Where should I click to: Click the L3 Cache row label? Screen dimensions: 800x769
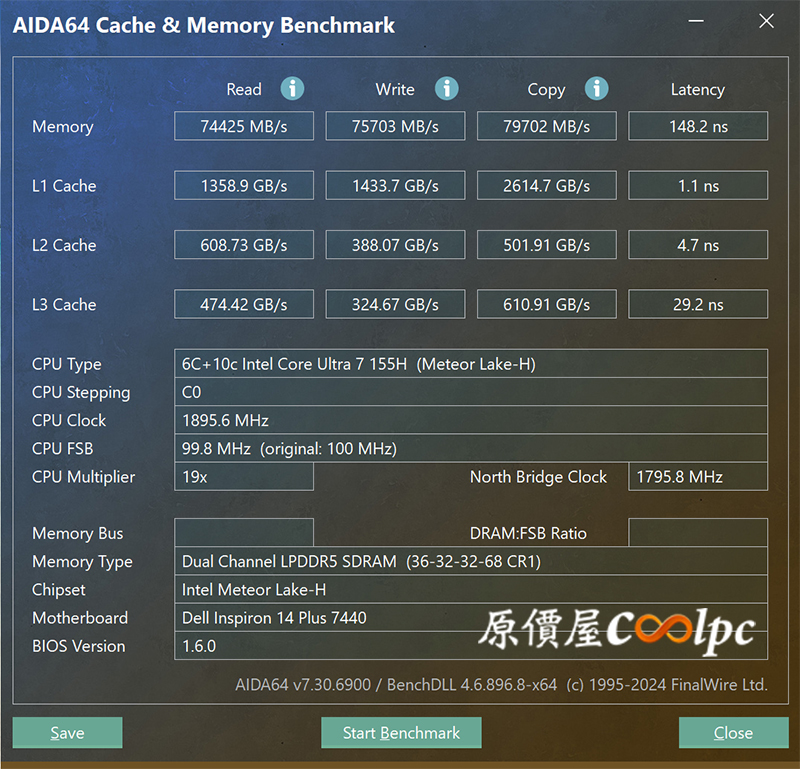[64, 305]
